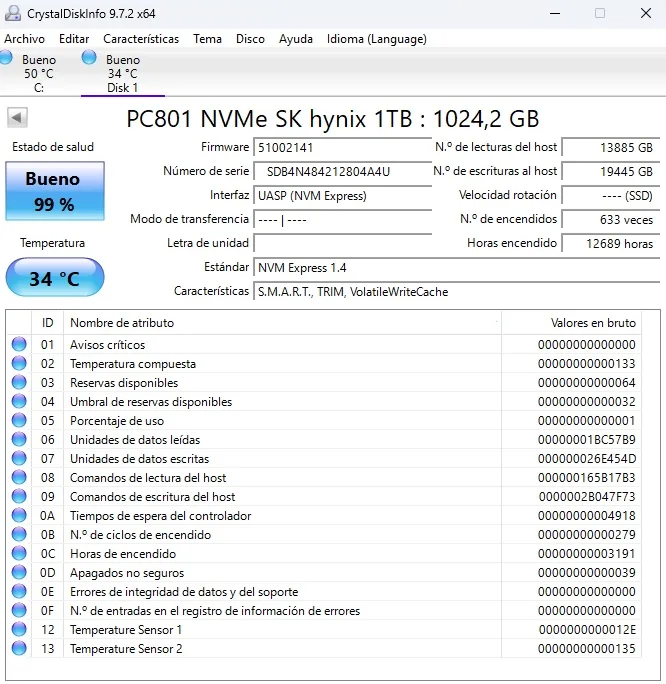Image resolution: width=666 pixels, height=684 pixels.
Task: Click status icon for Avisos críticos row
Action: click(x=19, y=344)
